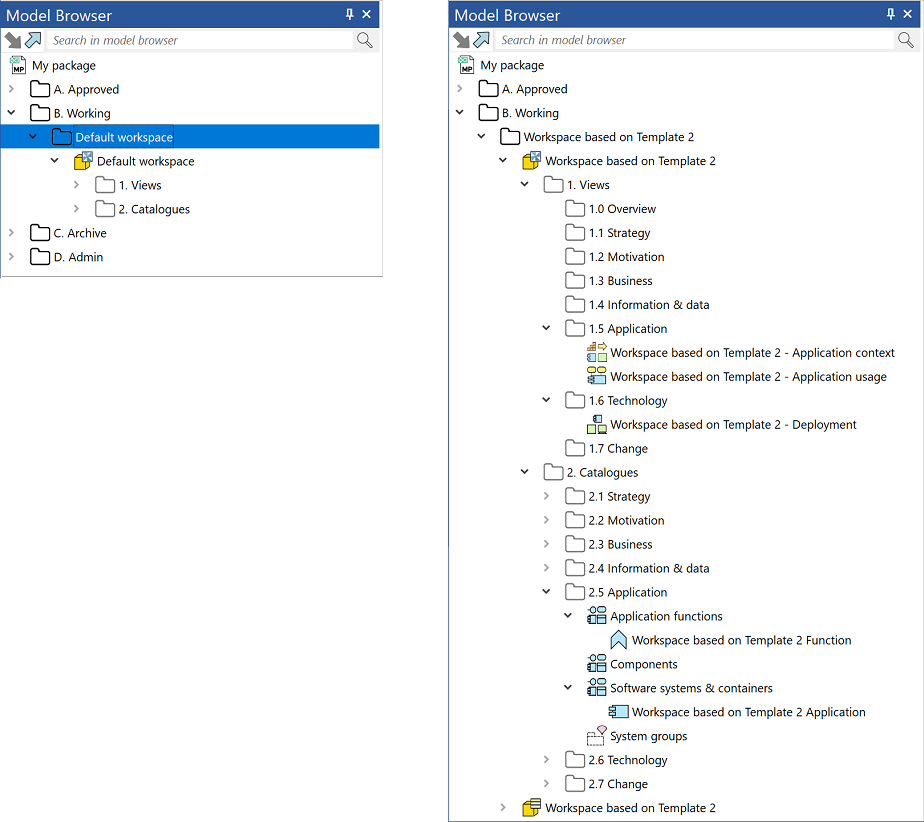Click the Application functions group icon

[595, 615]
